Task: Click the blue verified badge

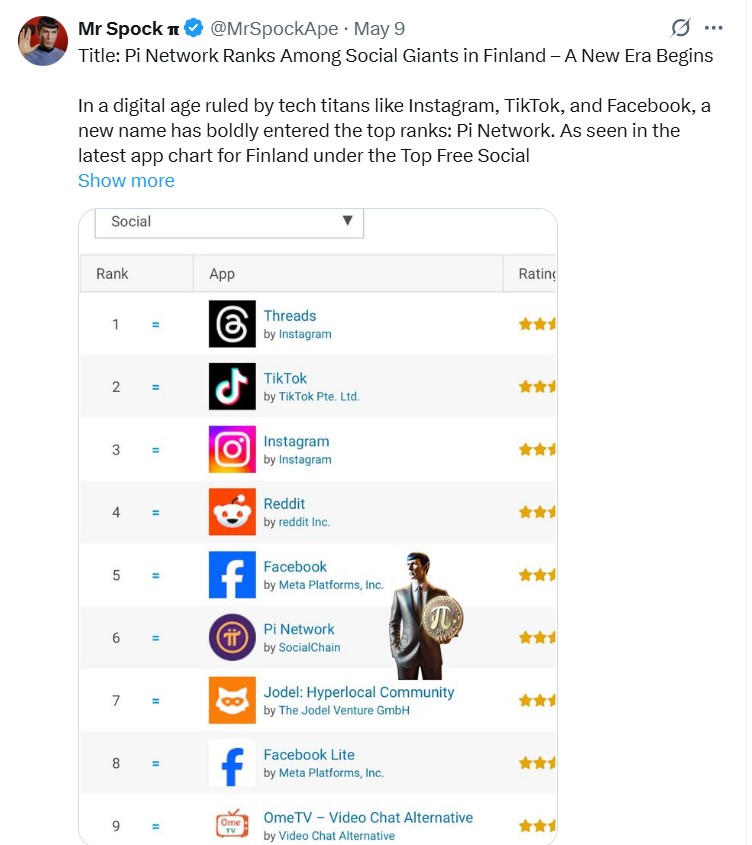Action: [194, 28]
